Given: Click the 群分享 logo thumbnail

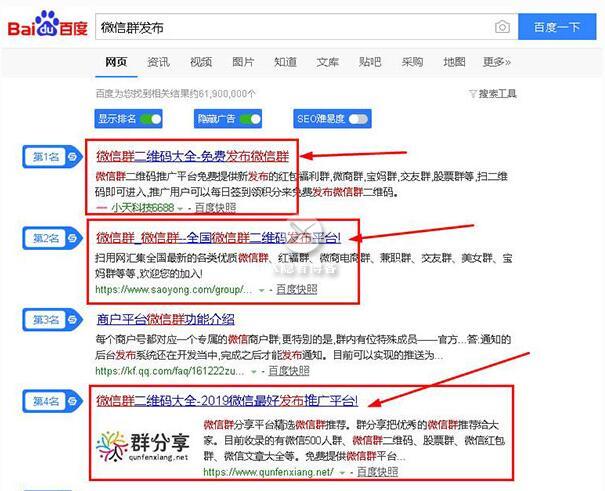Looking at the screenshot, I should click(142, 447).
